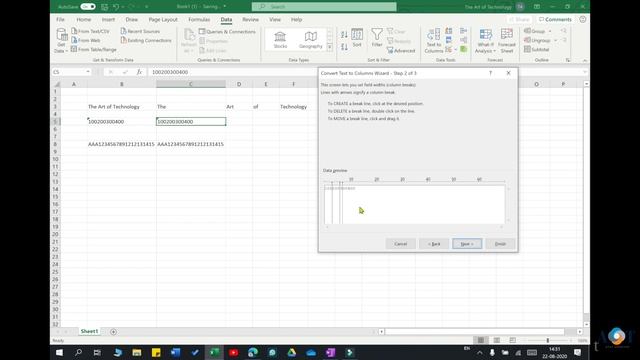Click the wizard Help question mark
This screenshot has width=640, height=360.
coord(491,73)
